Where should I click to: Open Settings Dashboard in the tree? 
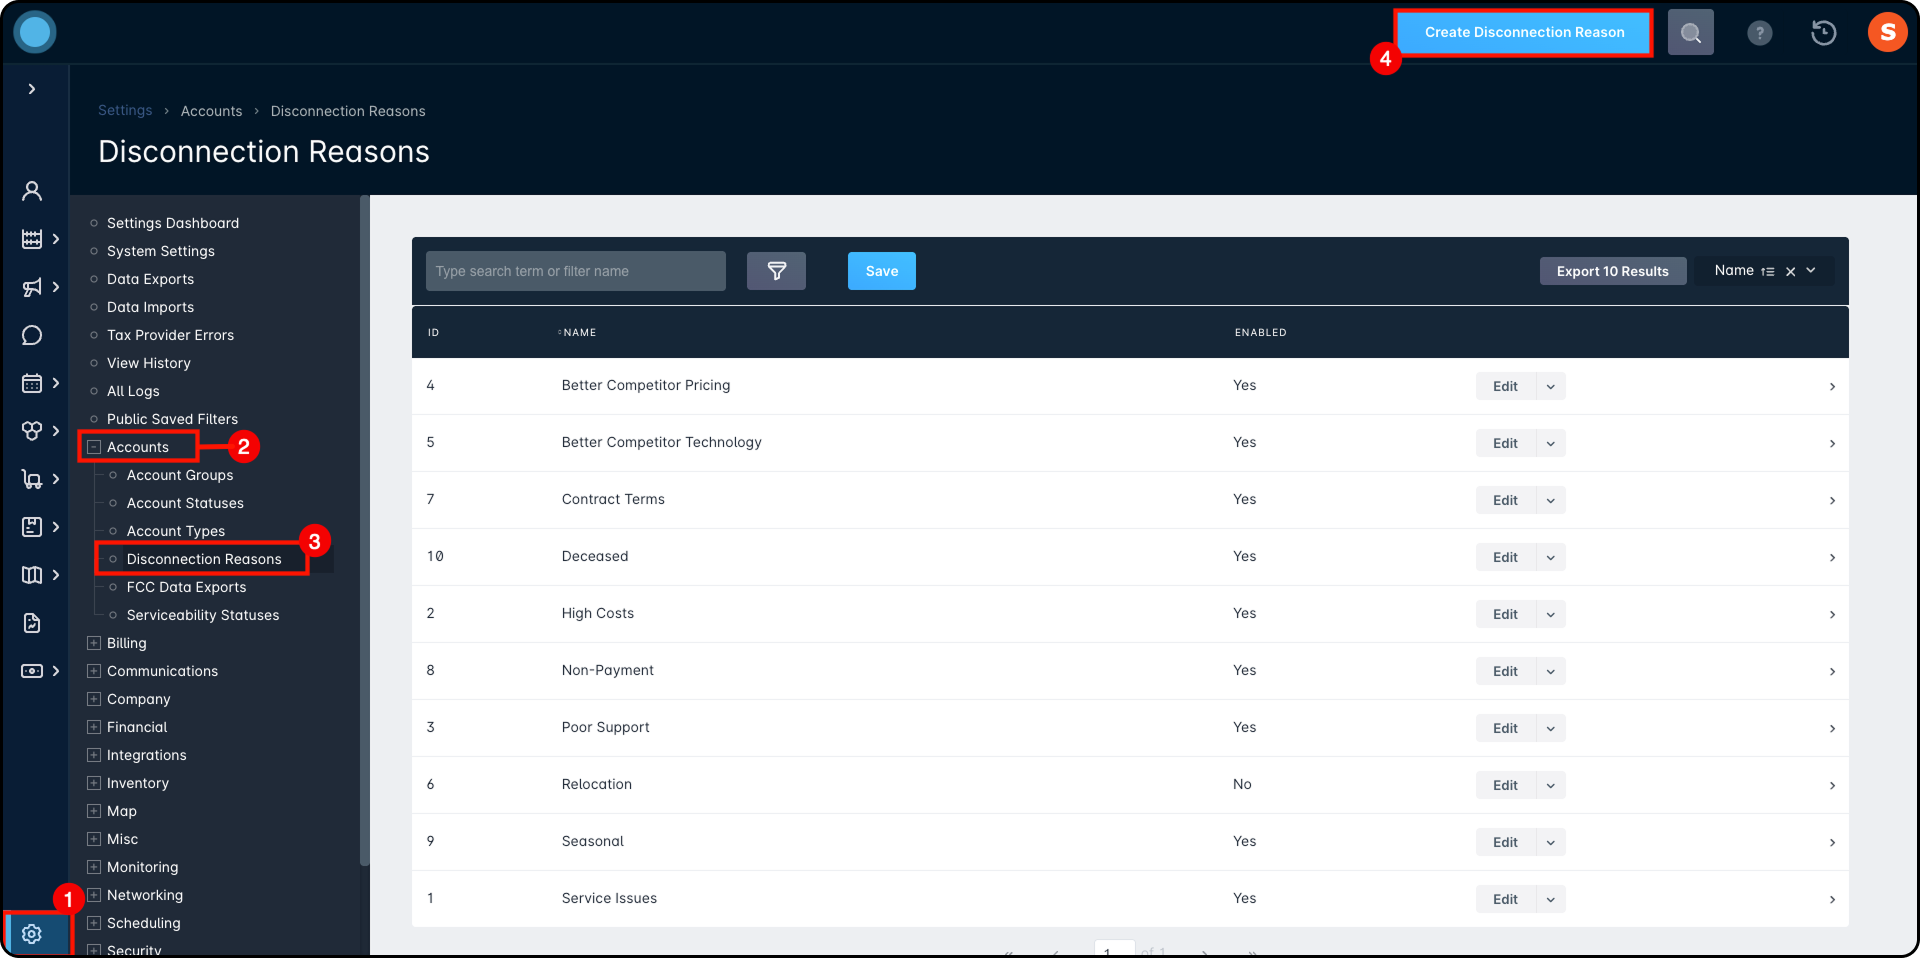(173, 223)
